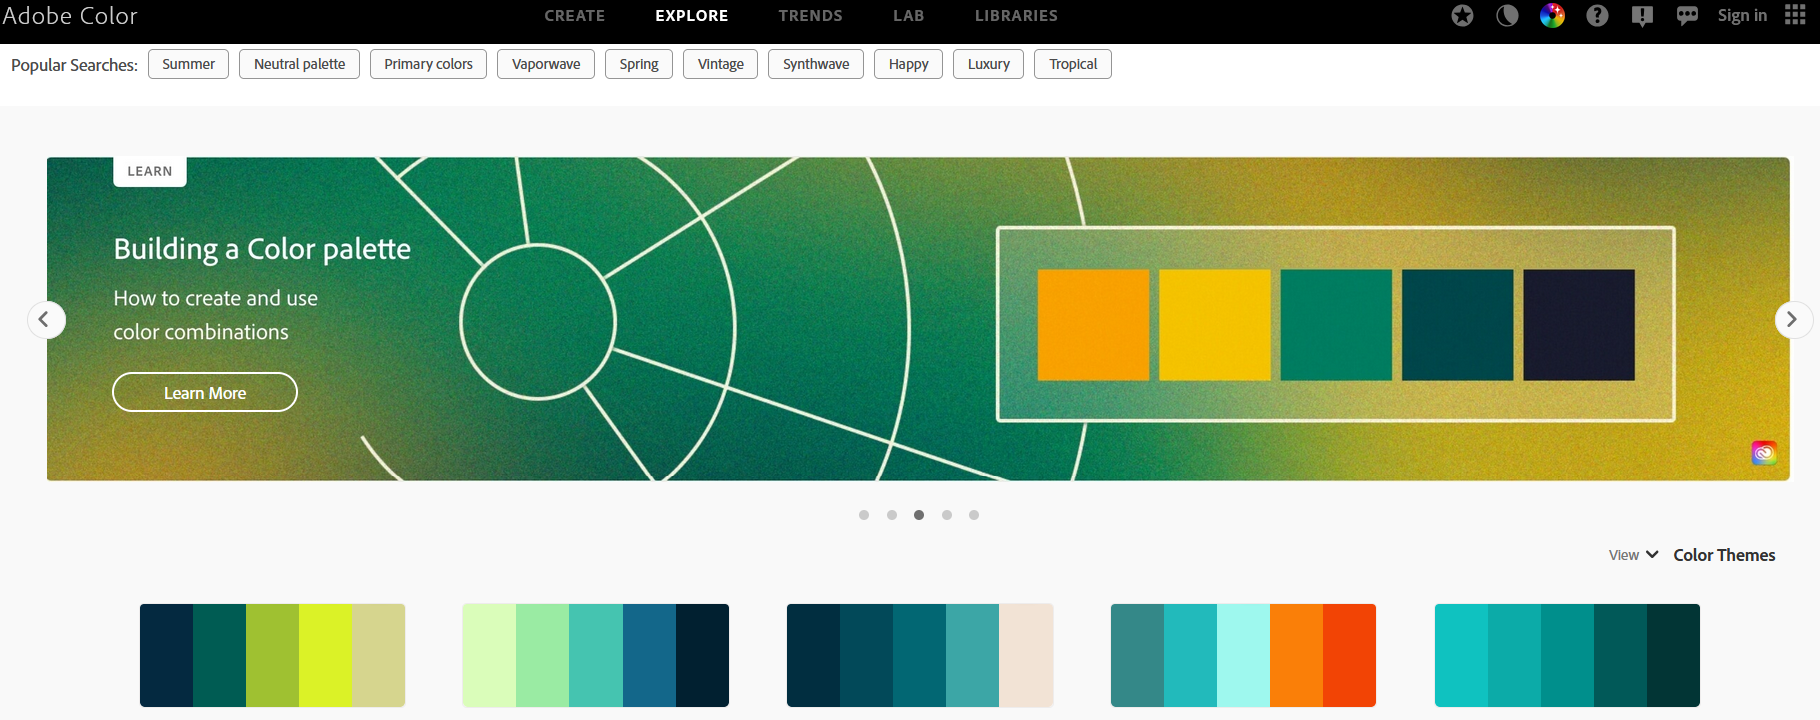This screenshot has height=720, width=1820.
Task: Go to the Explore tab
Action: 692,16
